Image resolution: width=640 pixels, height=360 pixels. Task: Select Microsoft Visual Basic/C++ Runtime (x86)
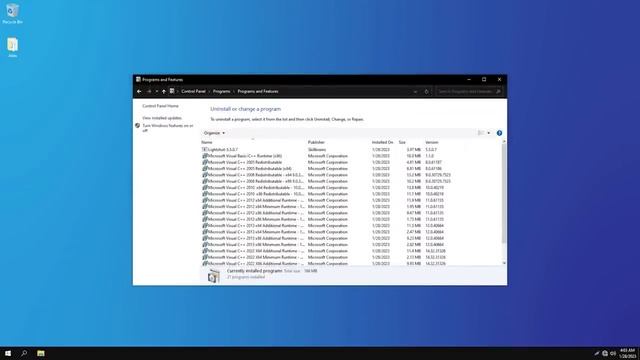(x=245, y=156)
